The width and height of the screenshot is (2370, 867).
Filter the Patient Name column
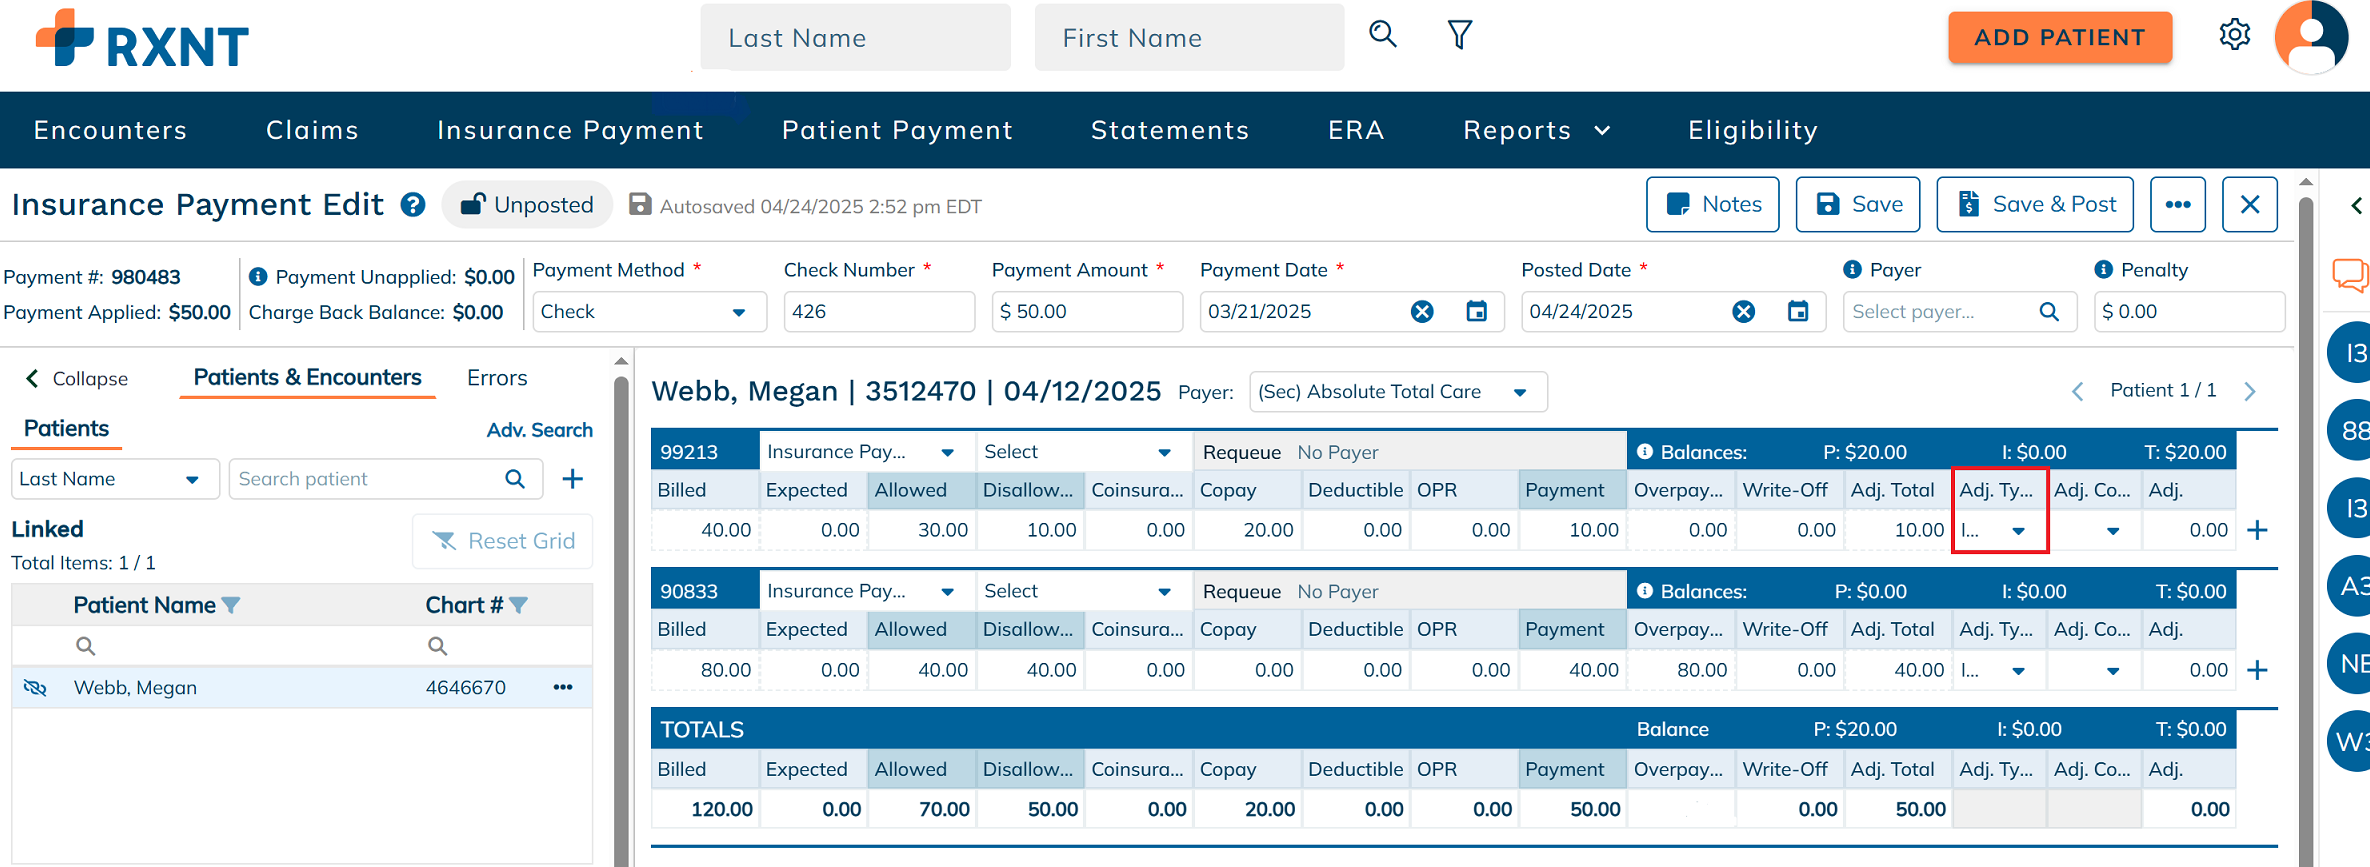[x=231, y=606]
